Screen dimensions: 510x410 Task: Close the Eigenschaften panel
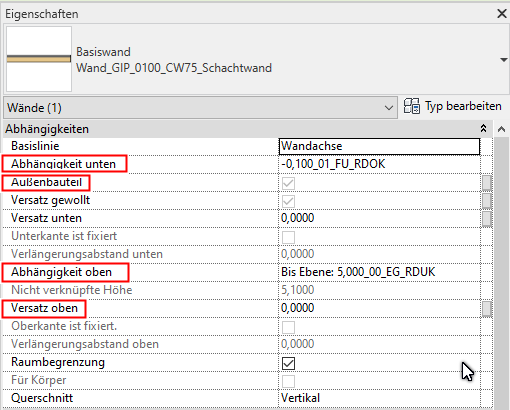[x=502, y=14]
